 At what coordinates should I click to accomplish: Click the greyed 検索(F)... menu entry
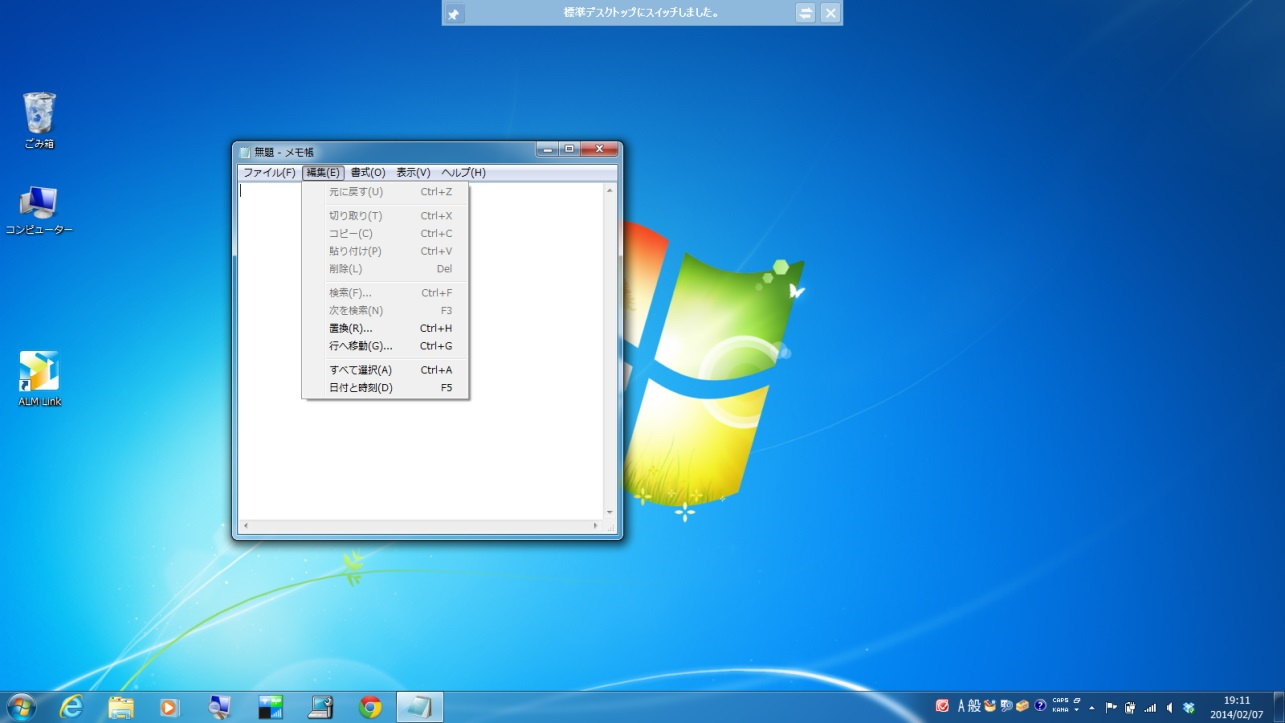tap(386, 293)
